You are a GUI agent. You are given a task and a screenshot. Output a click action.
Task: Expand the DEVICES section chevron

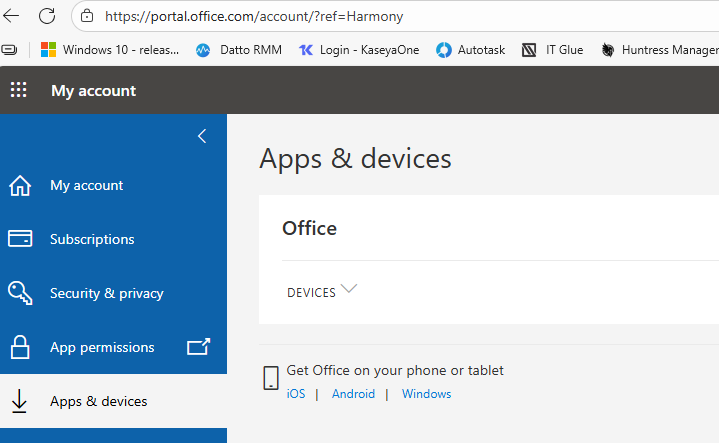click(349, 289)
